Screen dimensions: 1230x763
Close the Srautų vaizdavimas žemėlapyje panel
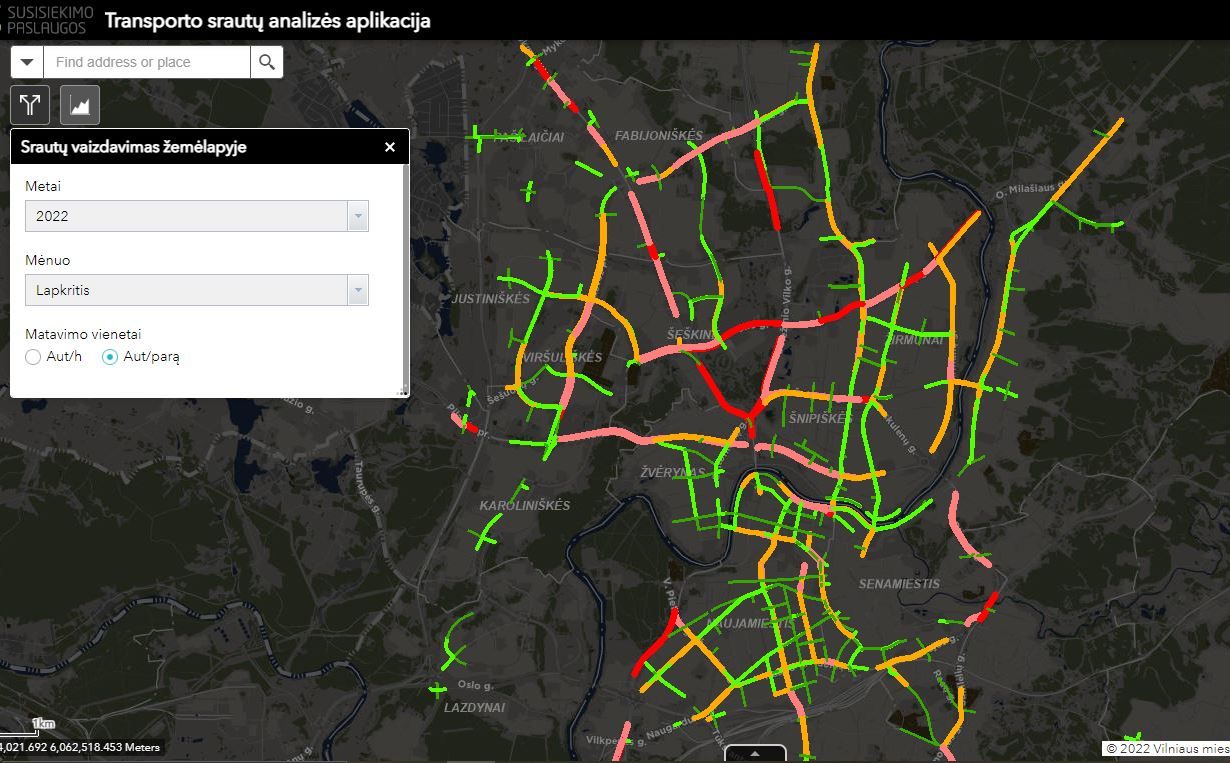click(x=390, y=147)
